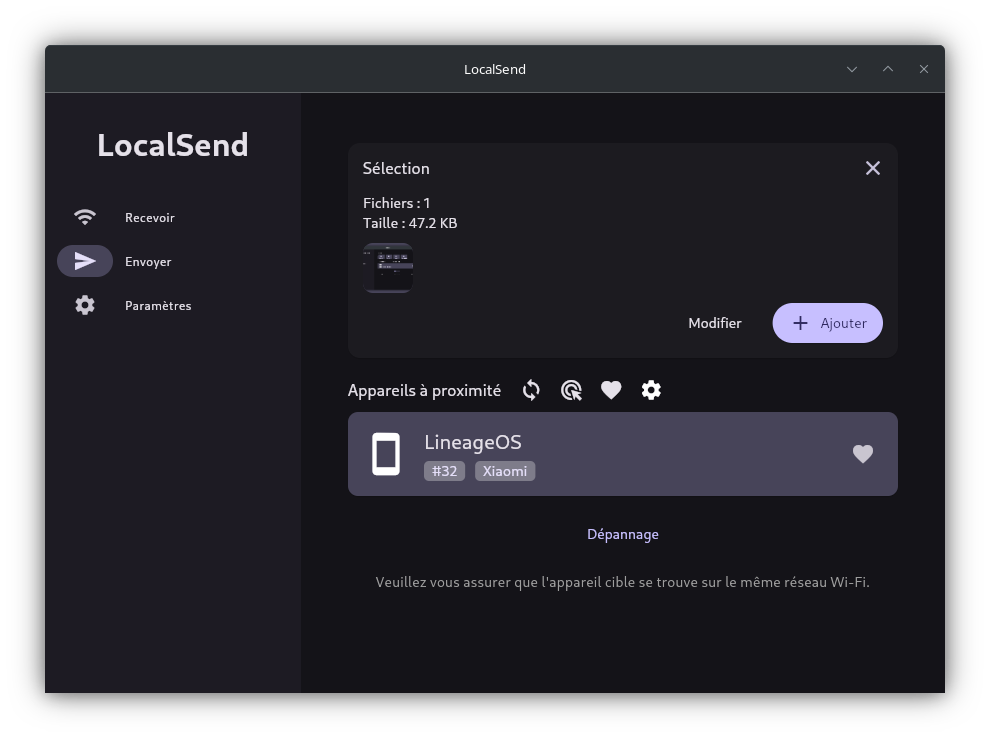Minimize the LocalSend window
The height and width of the screenshot is (738, 990).
tap(852, 69)
